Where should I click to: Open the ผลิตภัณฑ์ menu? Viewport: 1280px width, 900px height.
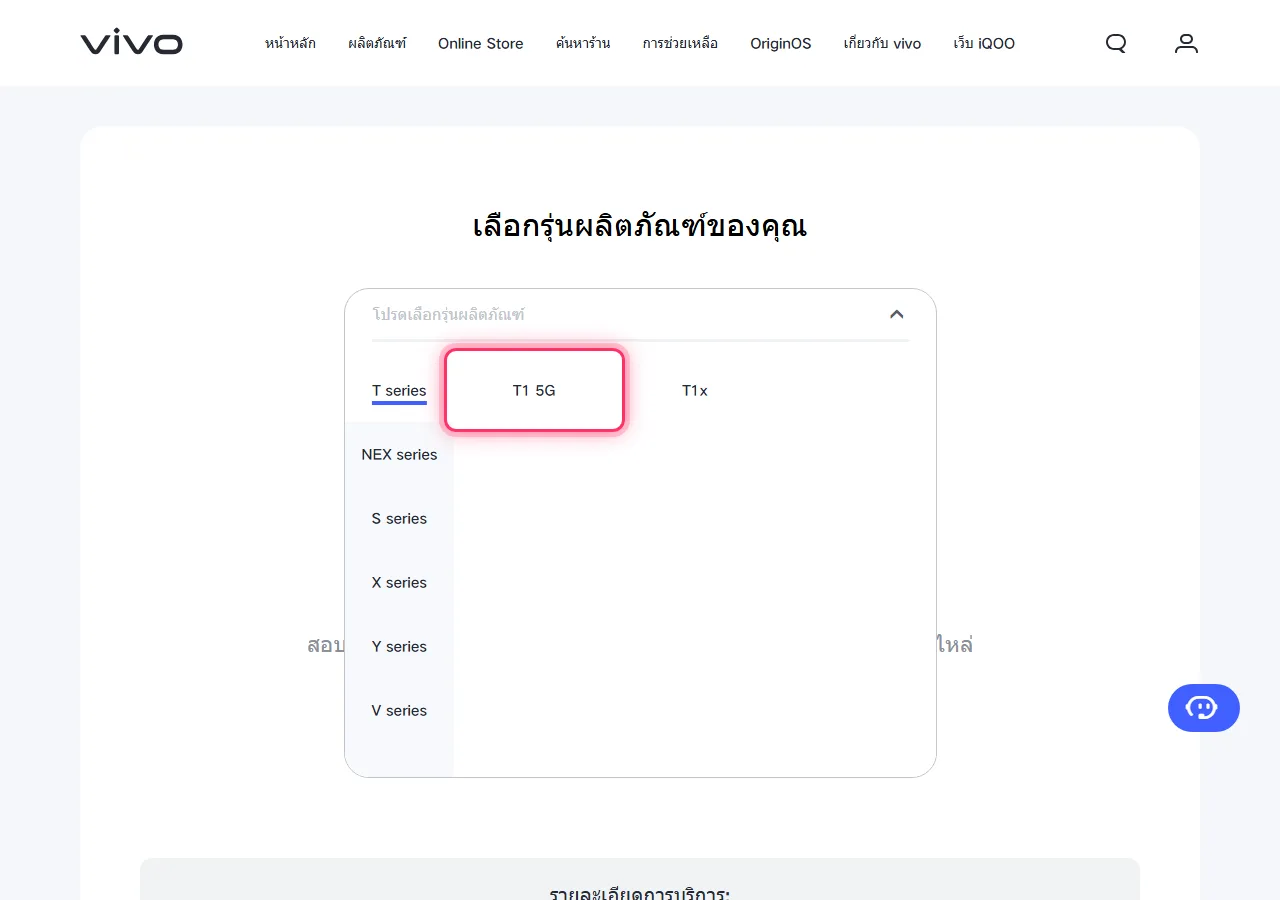click(377, 43)
